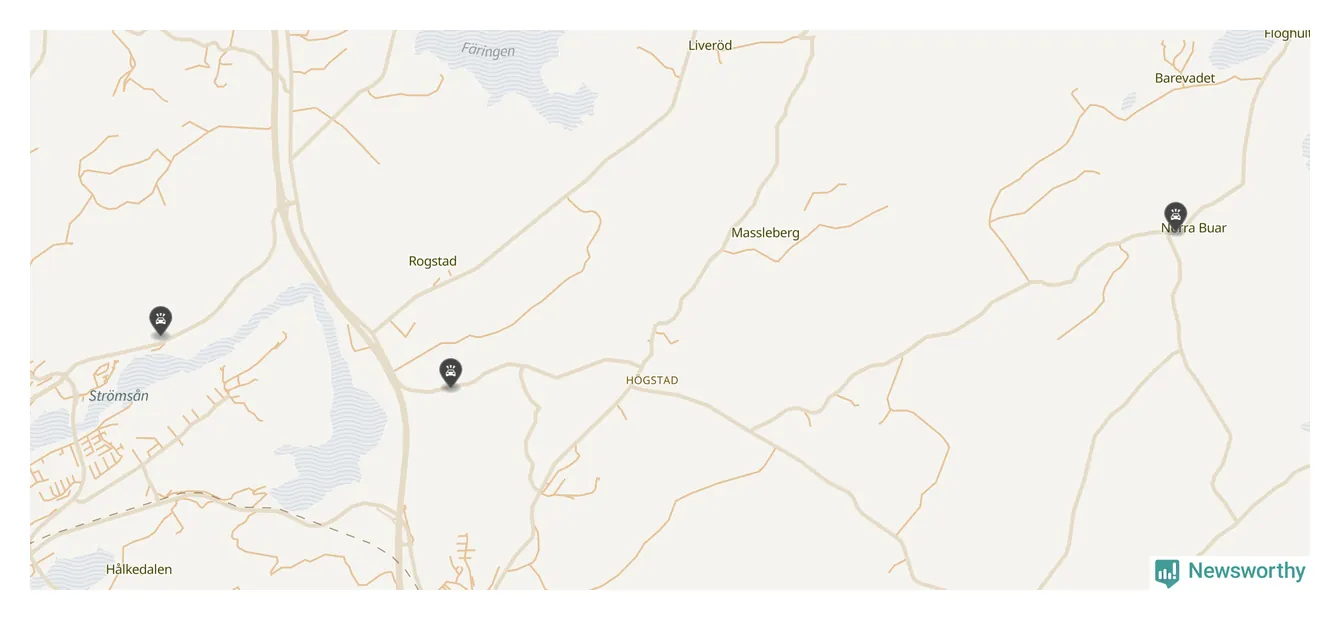The height and width of the screenshot is (620, 1340).
Task: Click the Norra Buar place name text
Action: point(1194,228)
